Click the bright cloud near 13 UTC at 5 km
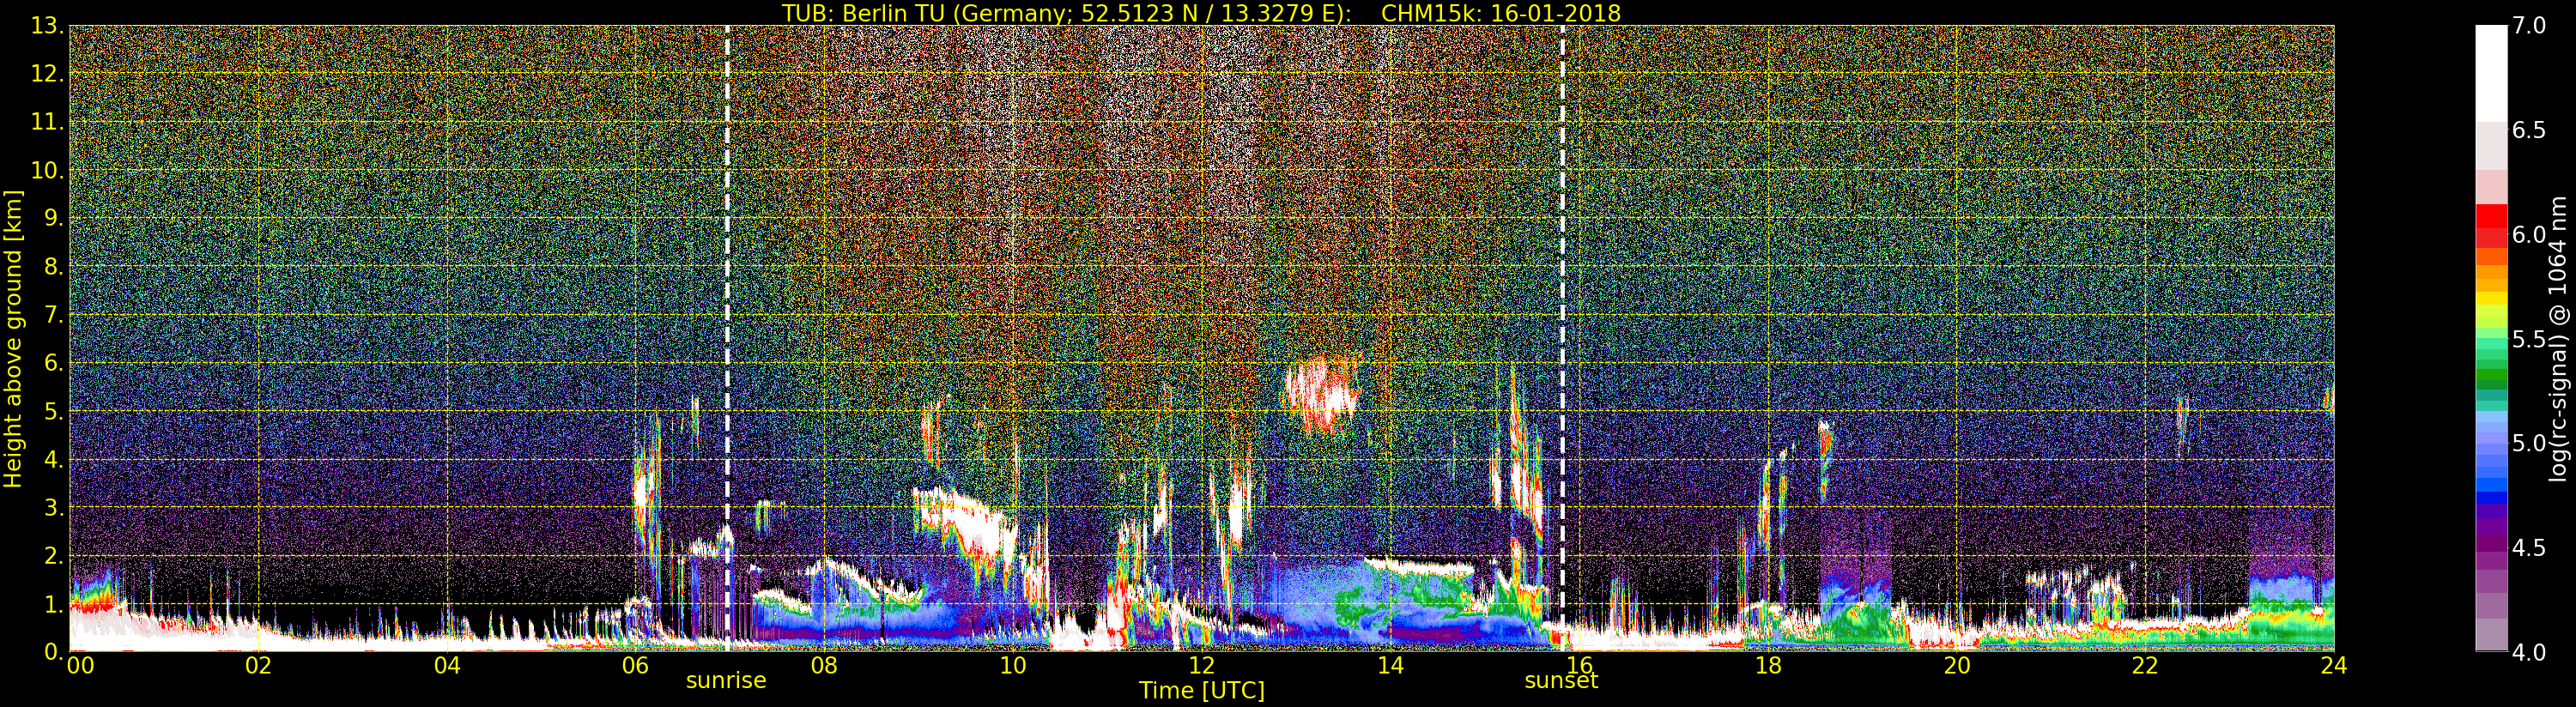The image size is (2576, 707). coord(1323,394)
